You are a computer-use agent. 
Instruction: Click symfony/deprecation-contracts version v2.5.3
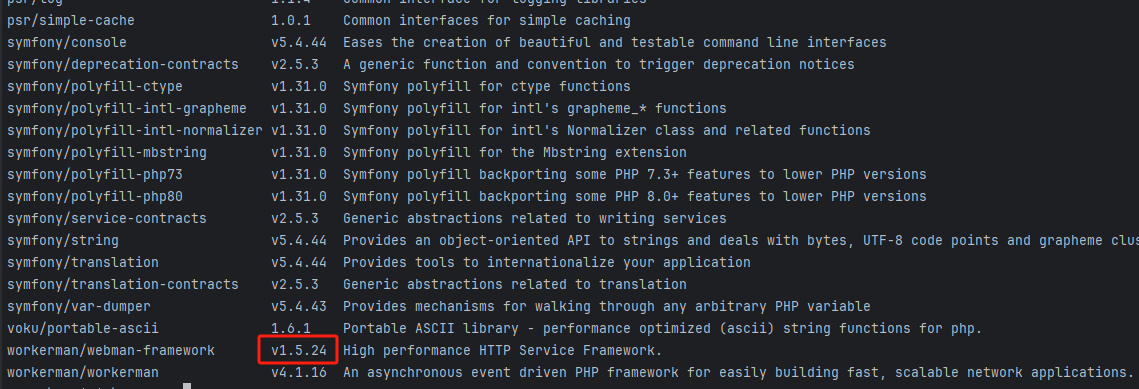click(294, 65)
